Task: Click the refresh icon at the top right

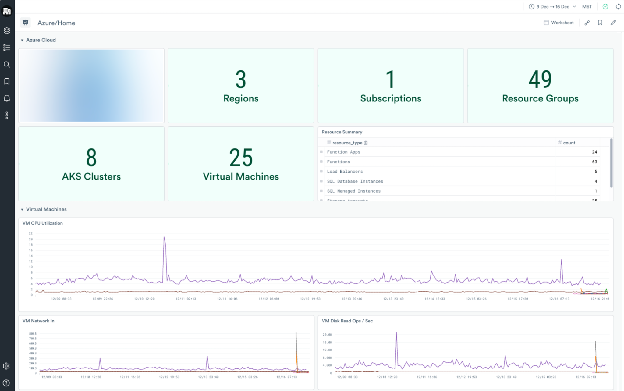Action: pos(619,6)
